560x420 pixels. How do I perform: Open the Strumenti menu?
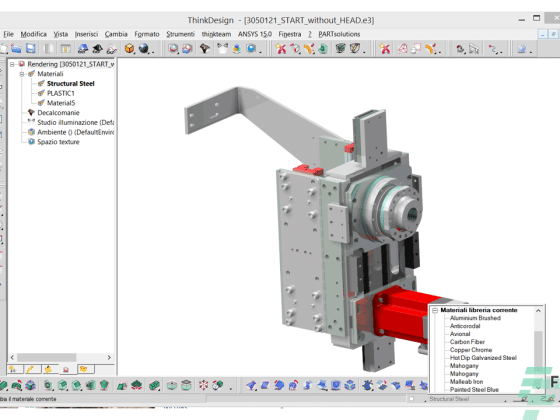180,34
